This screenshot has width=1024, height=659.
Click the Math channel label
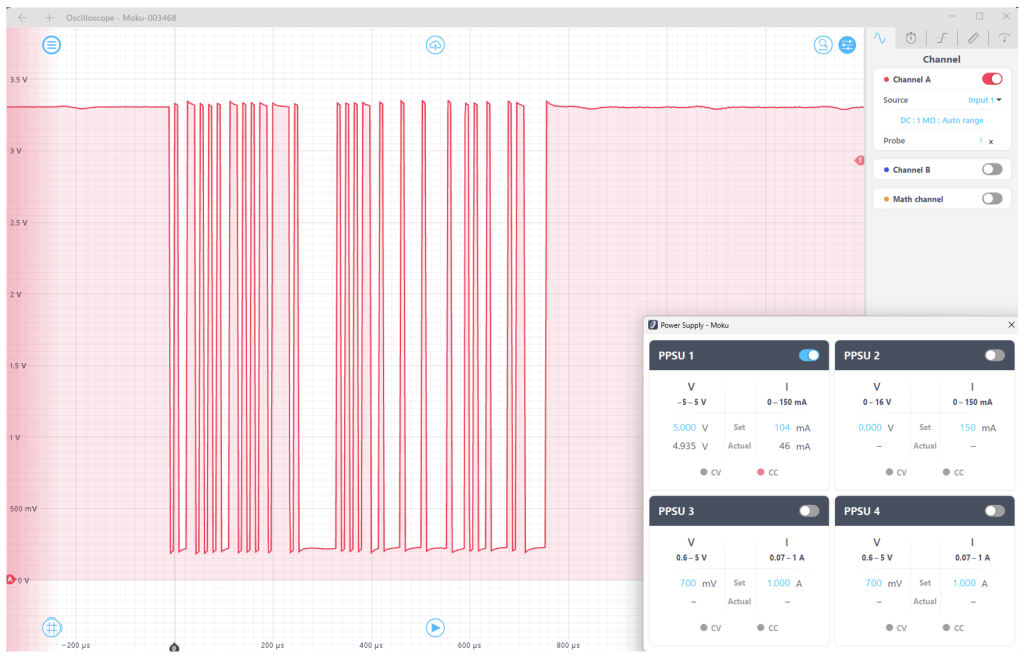click(x=918, y=199)
